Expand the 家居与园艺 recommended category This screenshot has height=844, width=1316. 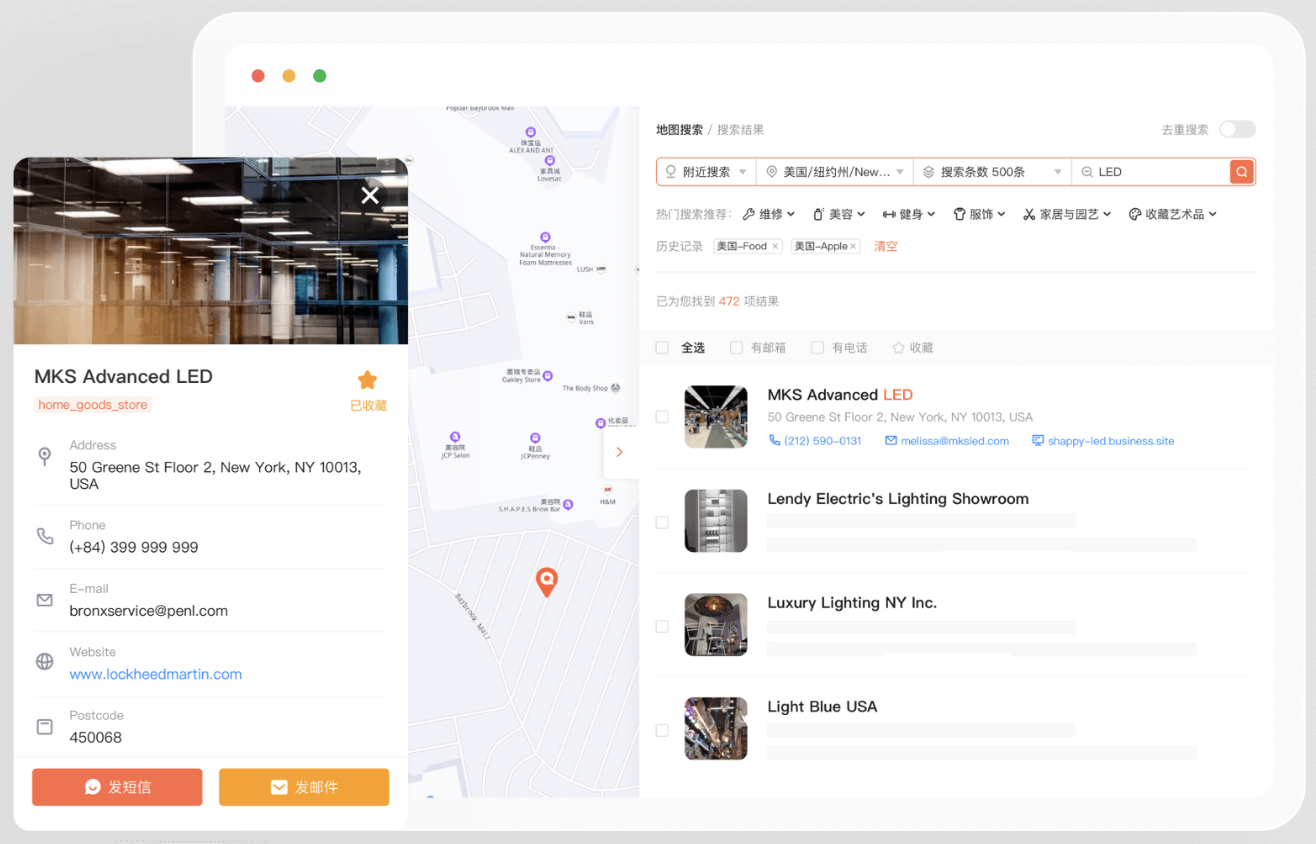pyautogui.click(x=1067, y=214)
